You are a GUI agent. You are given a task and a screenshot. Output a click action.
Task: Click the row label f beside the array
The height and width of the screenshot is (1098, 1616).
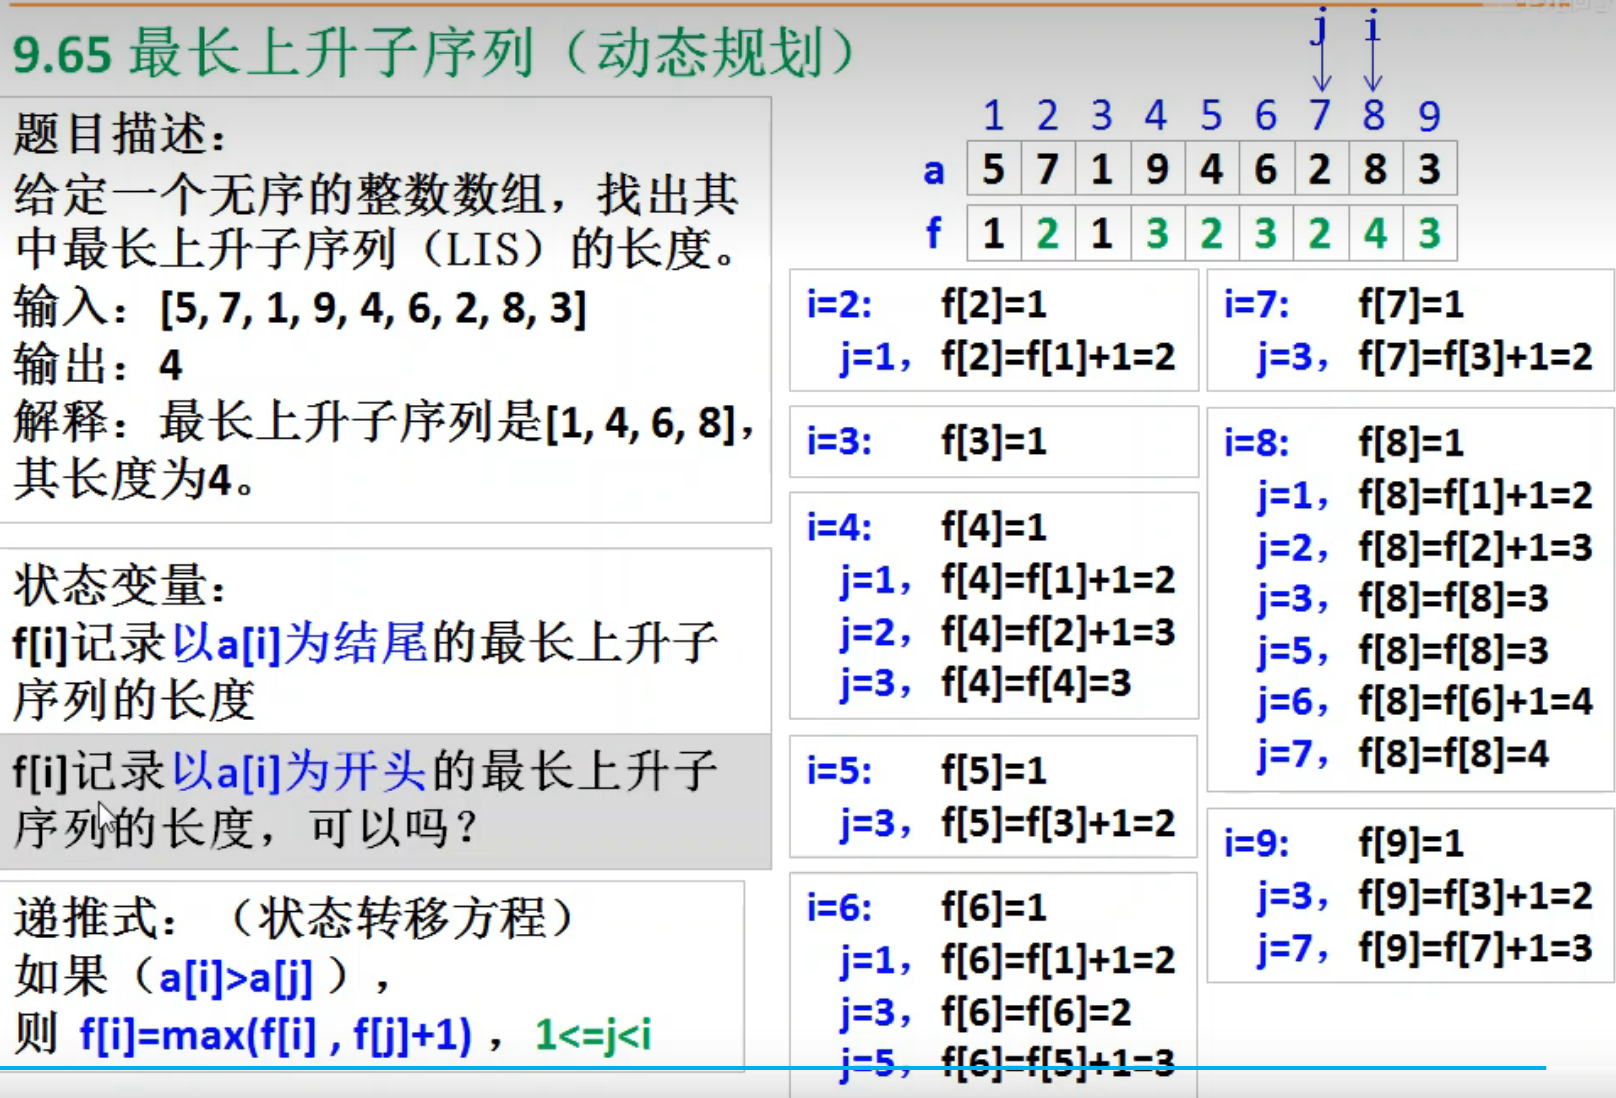point(934,233)
